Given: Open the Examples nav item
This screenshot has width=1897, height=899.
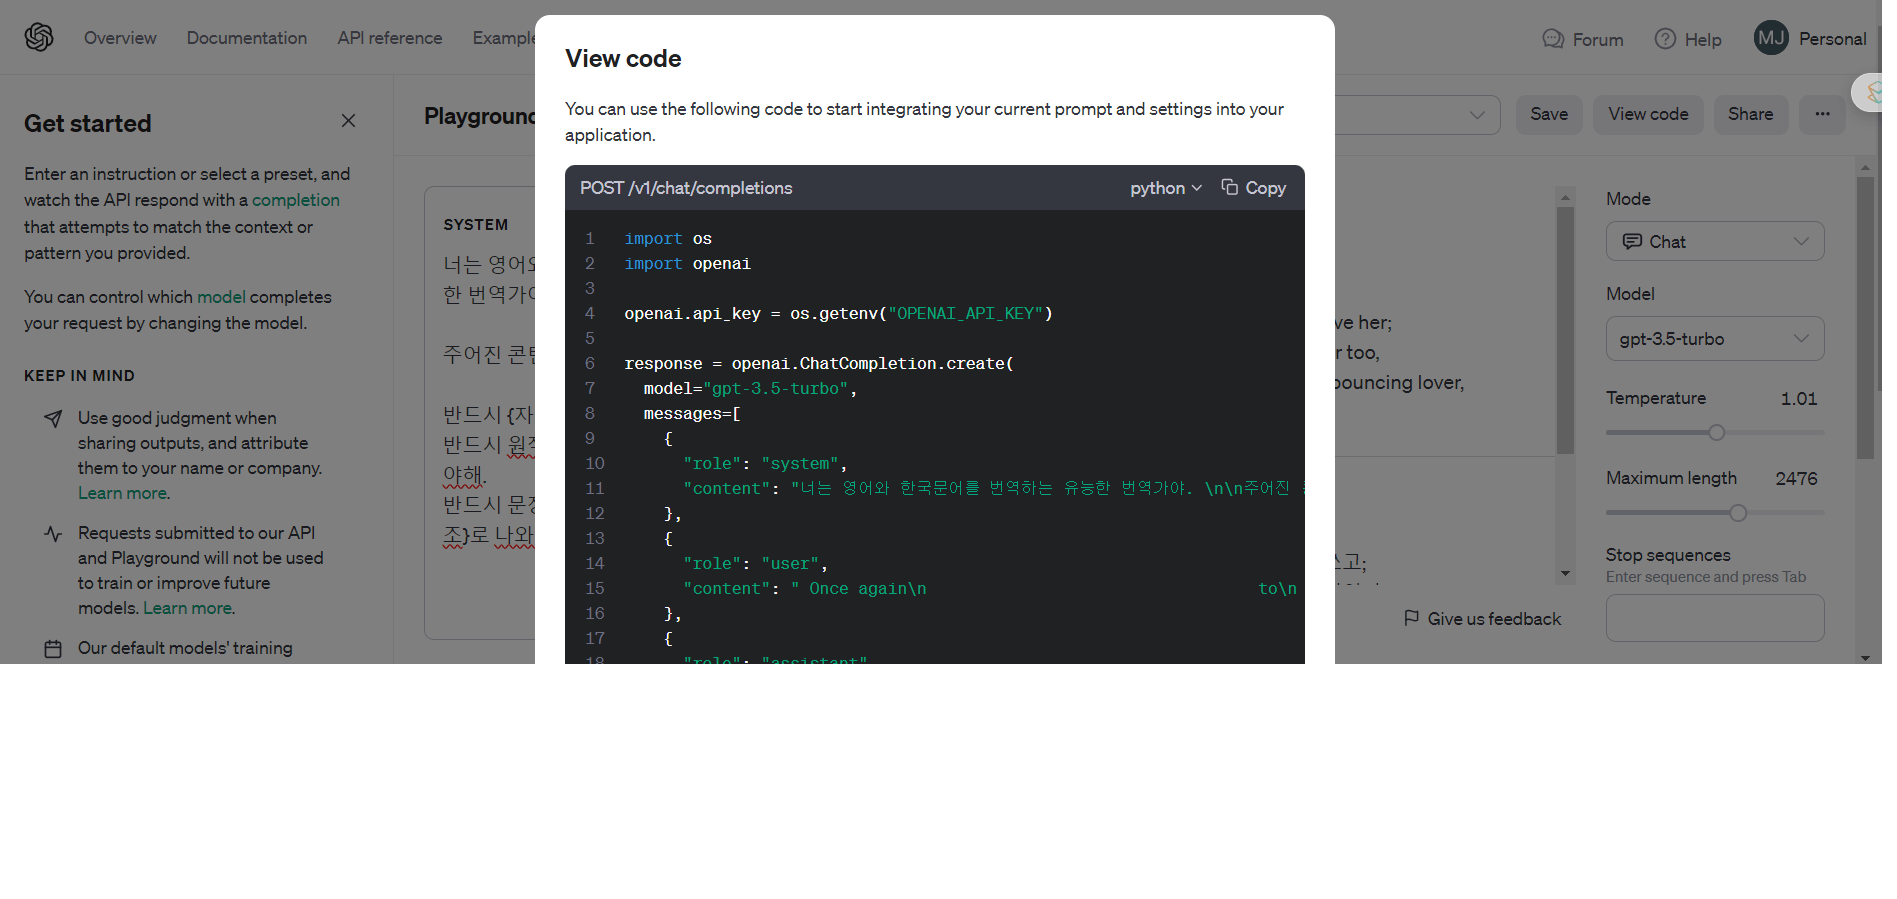Looking at the screenshot, I should tap(504, 38).
